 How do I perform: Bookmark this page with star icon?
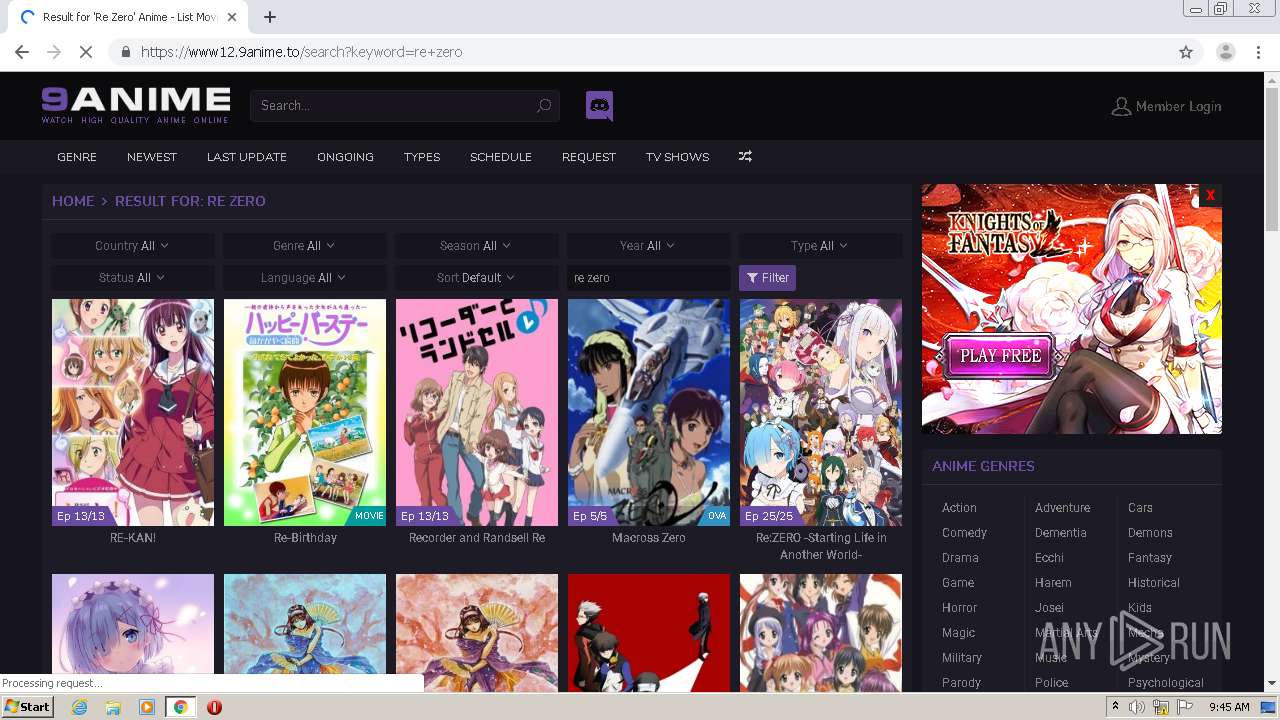coord(1186,52)
